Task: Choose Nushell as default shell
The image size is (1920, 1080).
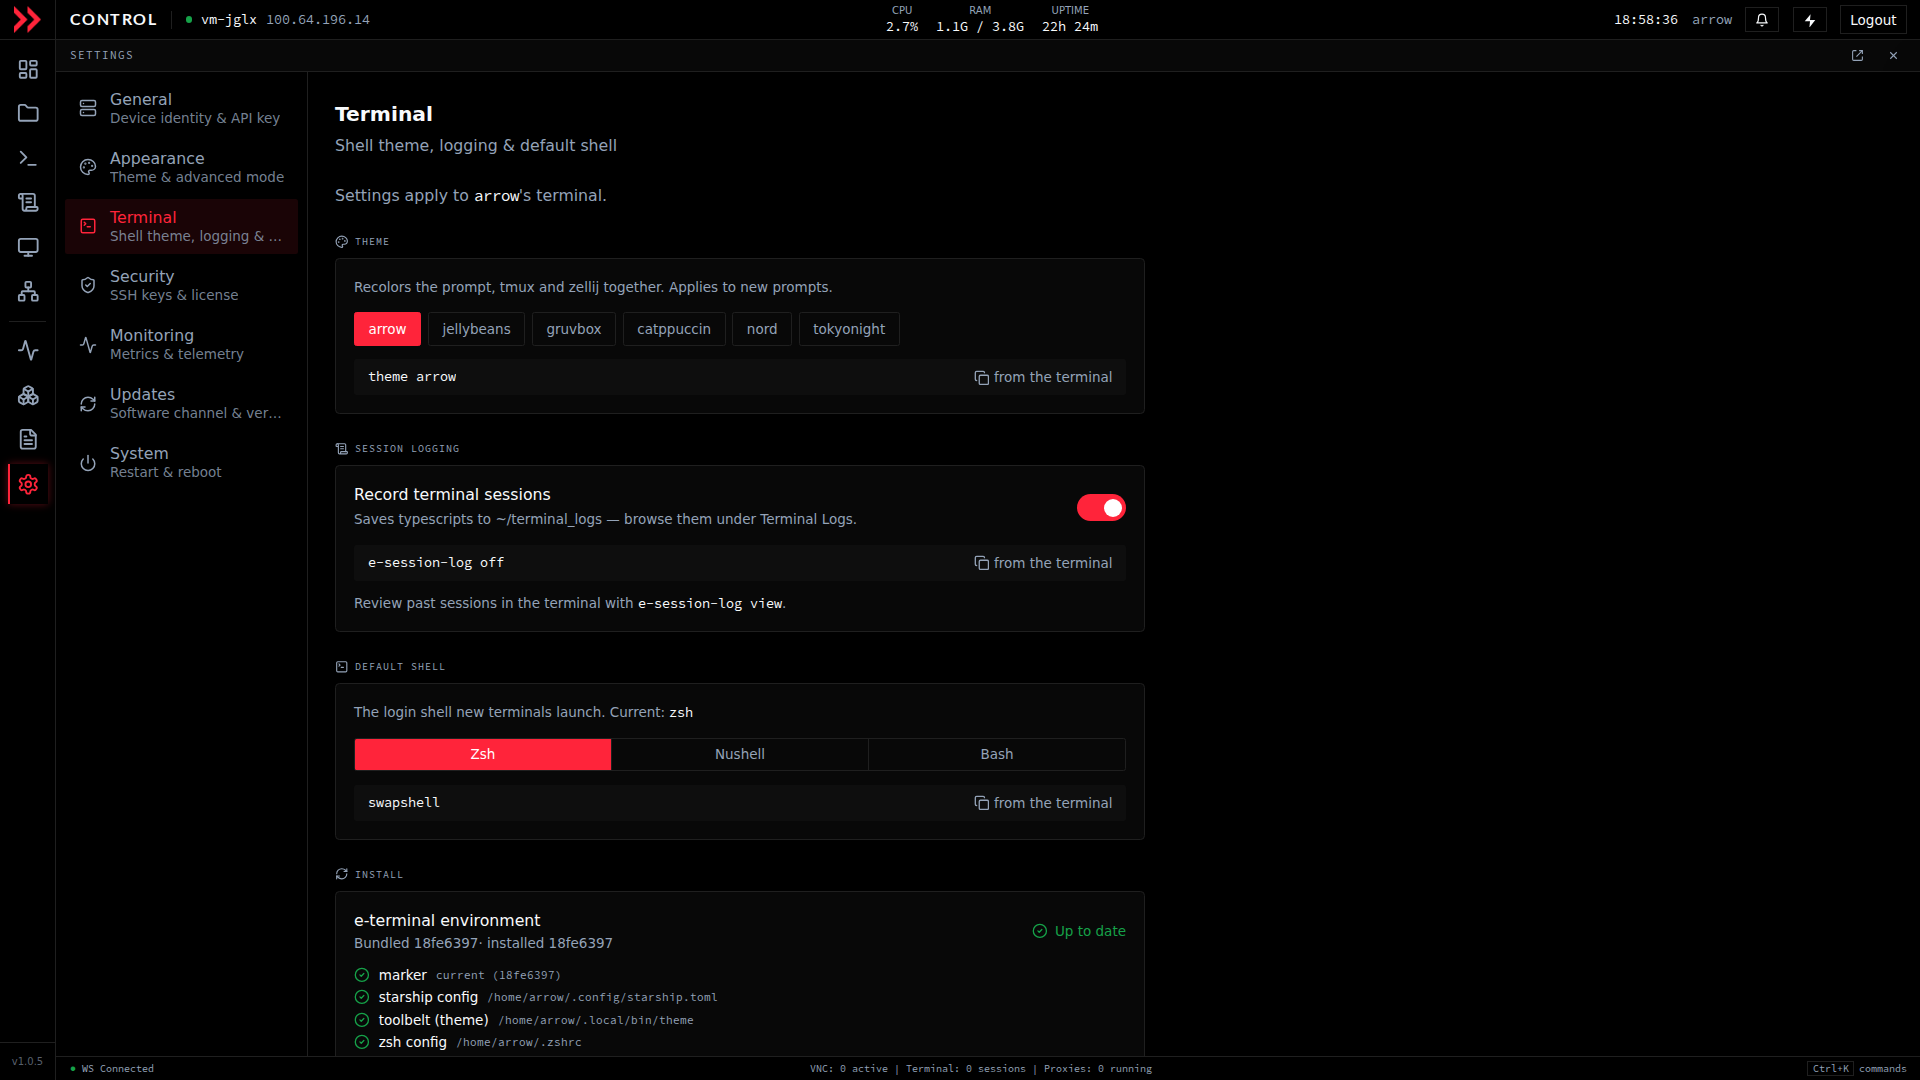Action: point(740,754)
